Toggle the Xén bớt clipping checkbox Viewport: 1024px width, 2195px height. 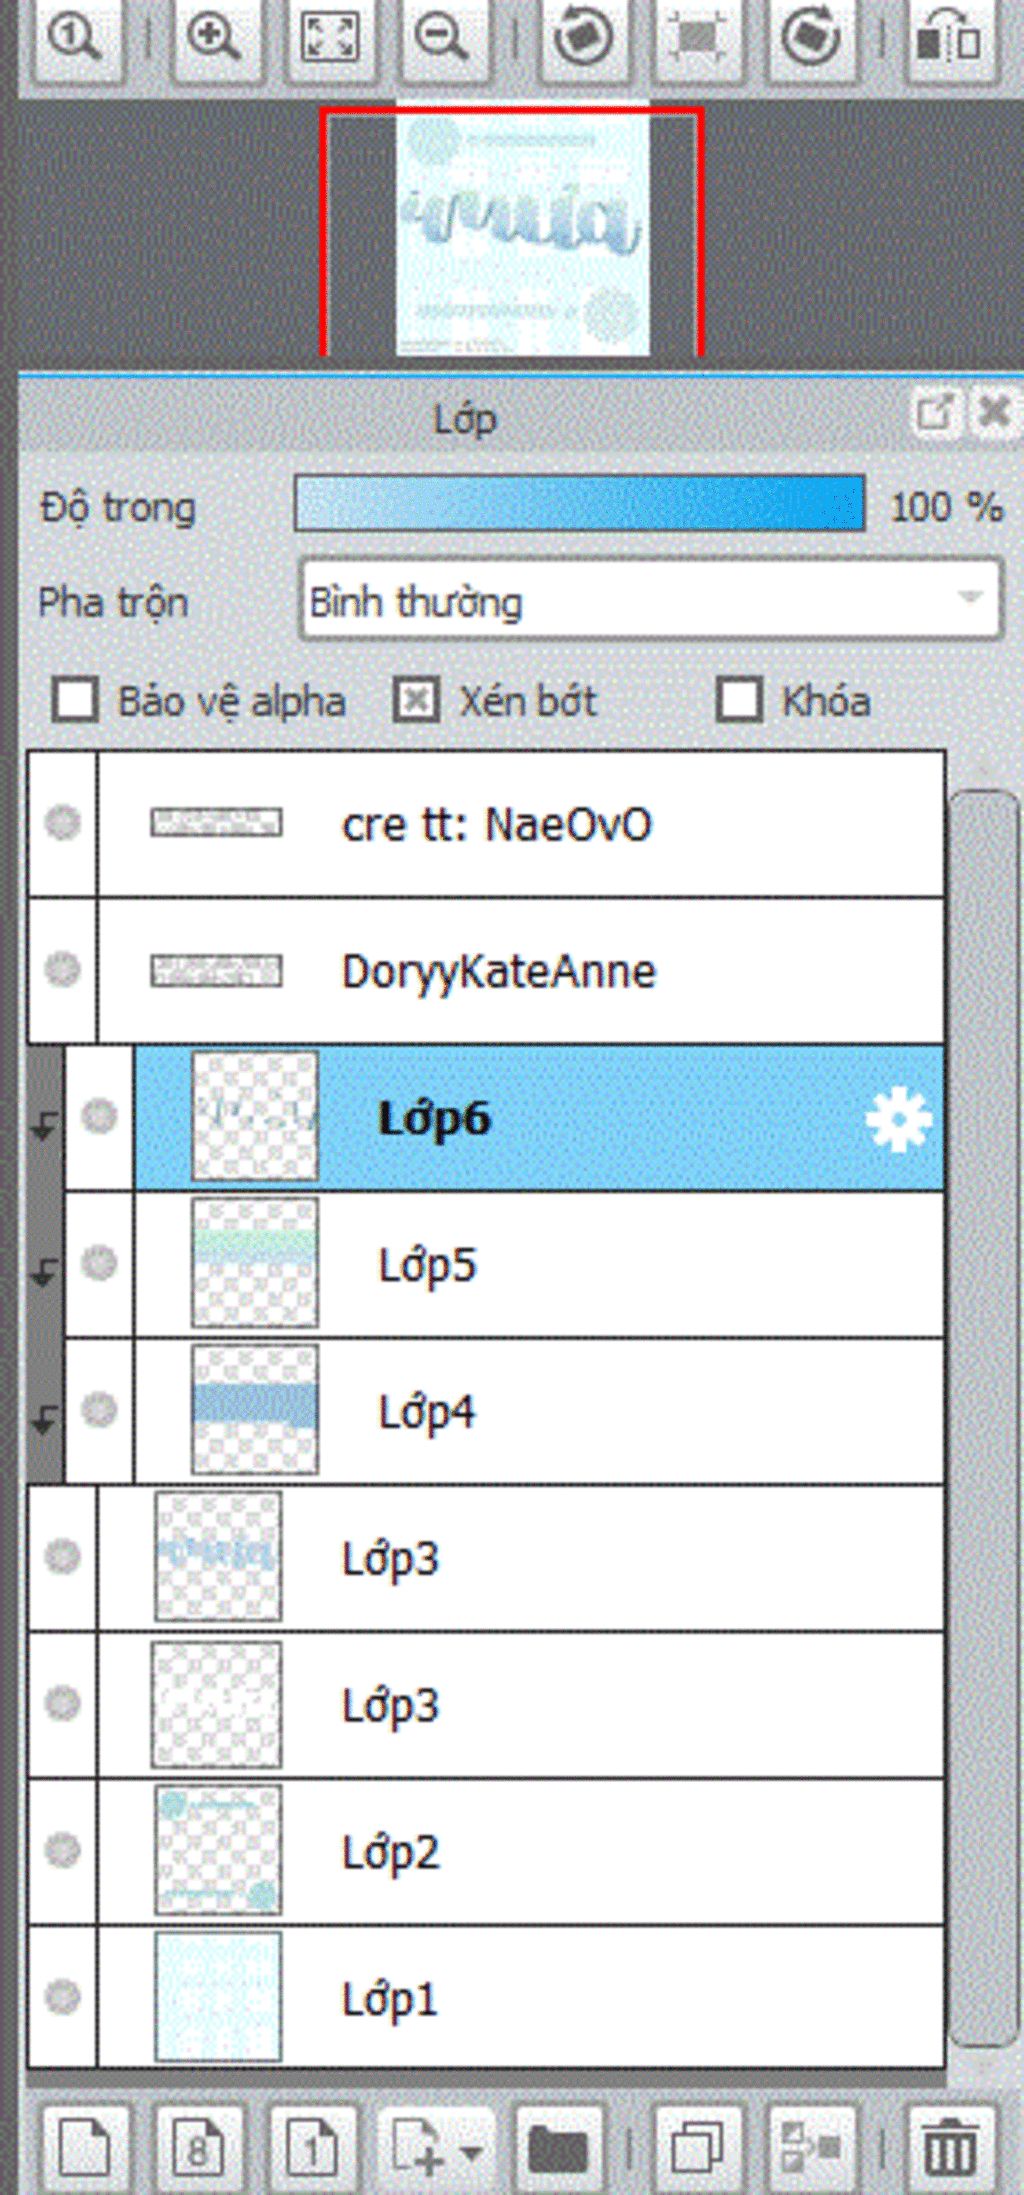point(416,700)
